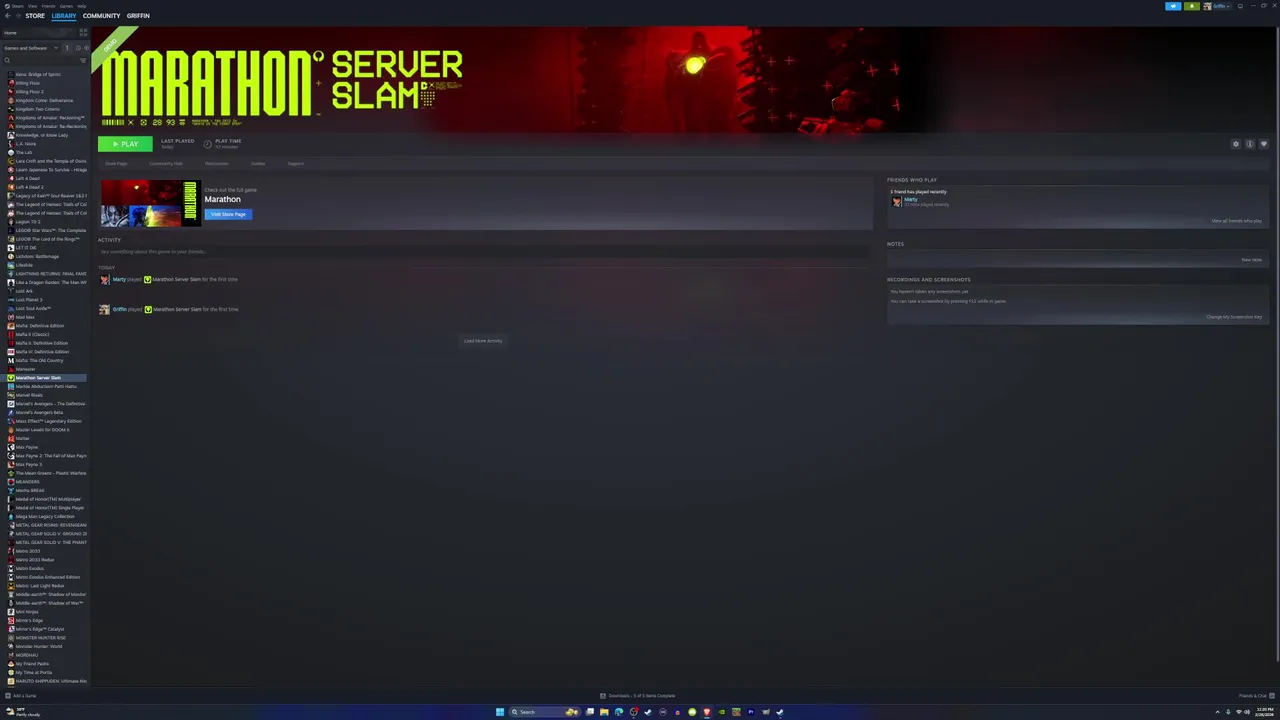Go back with the back arrow
1280x720 pixels.
click(7, 16)
